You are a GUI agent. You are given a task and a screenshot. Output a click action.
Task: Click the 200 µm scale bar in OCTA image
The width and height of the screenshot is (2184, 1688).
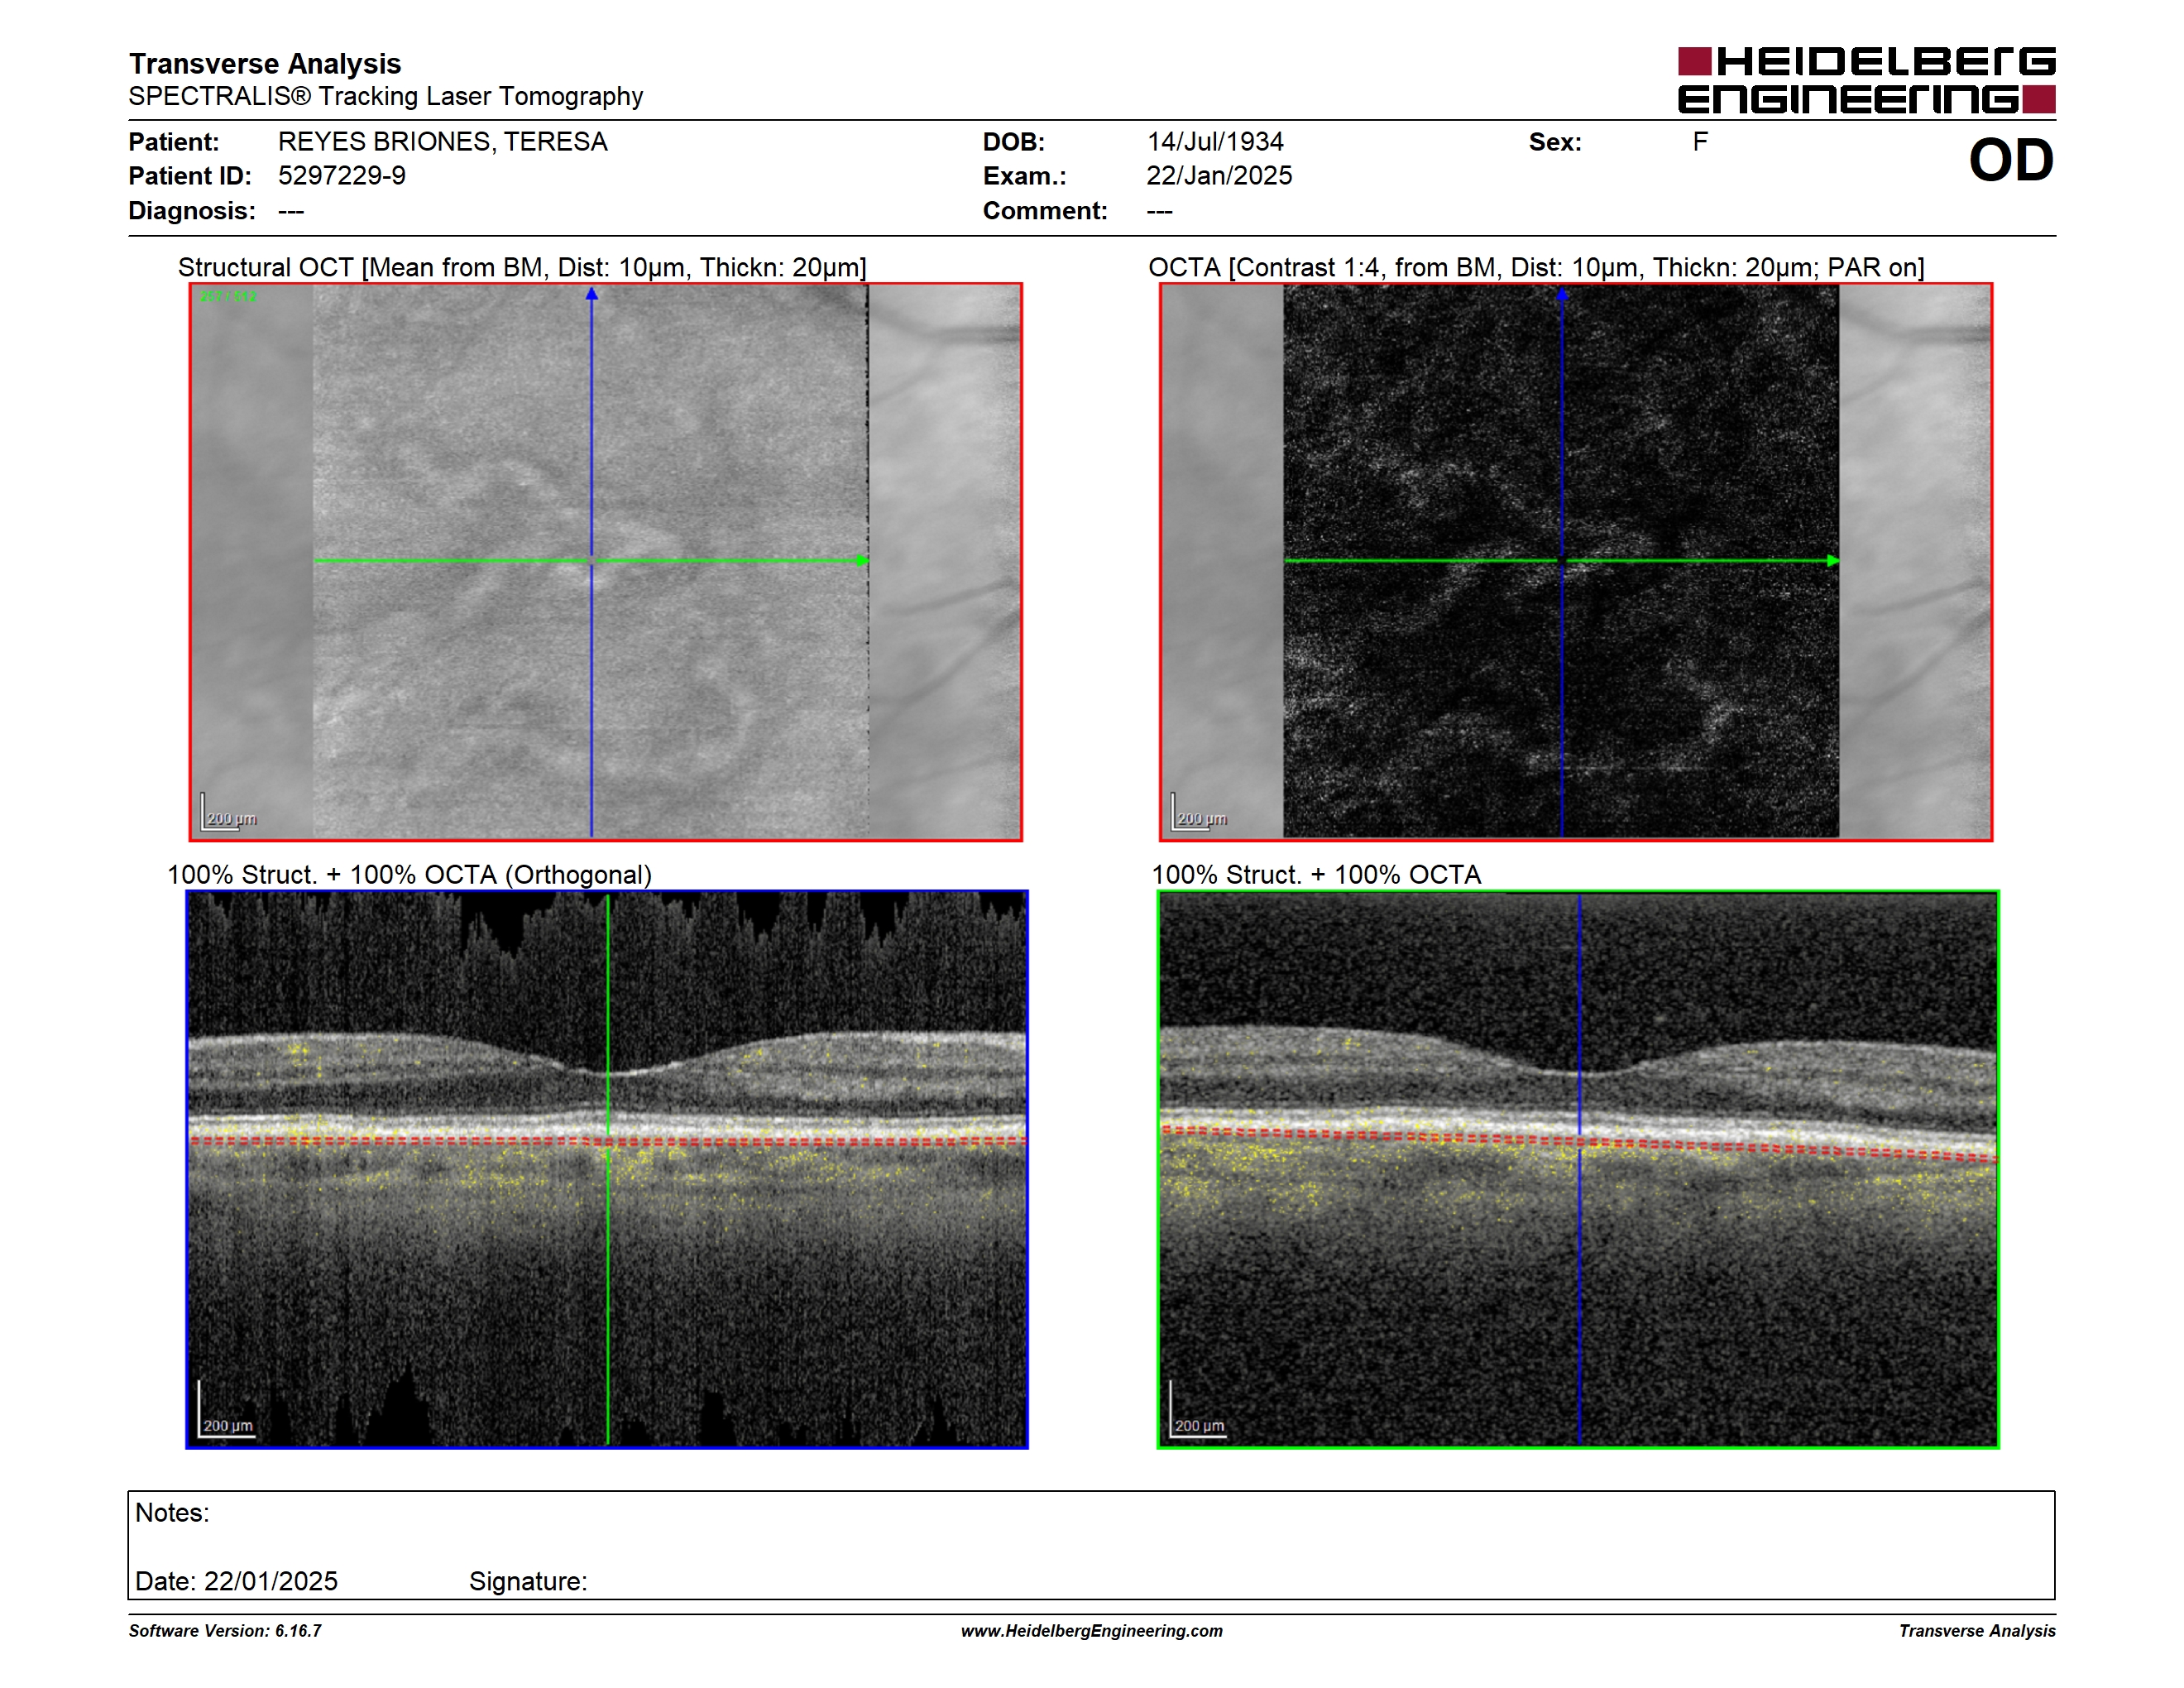tap(1199, 813)
